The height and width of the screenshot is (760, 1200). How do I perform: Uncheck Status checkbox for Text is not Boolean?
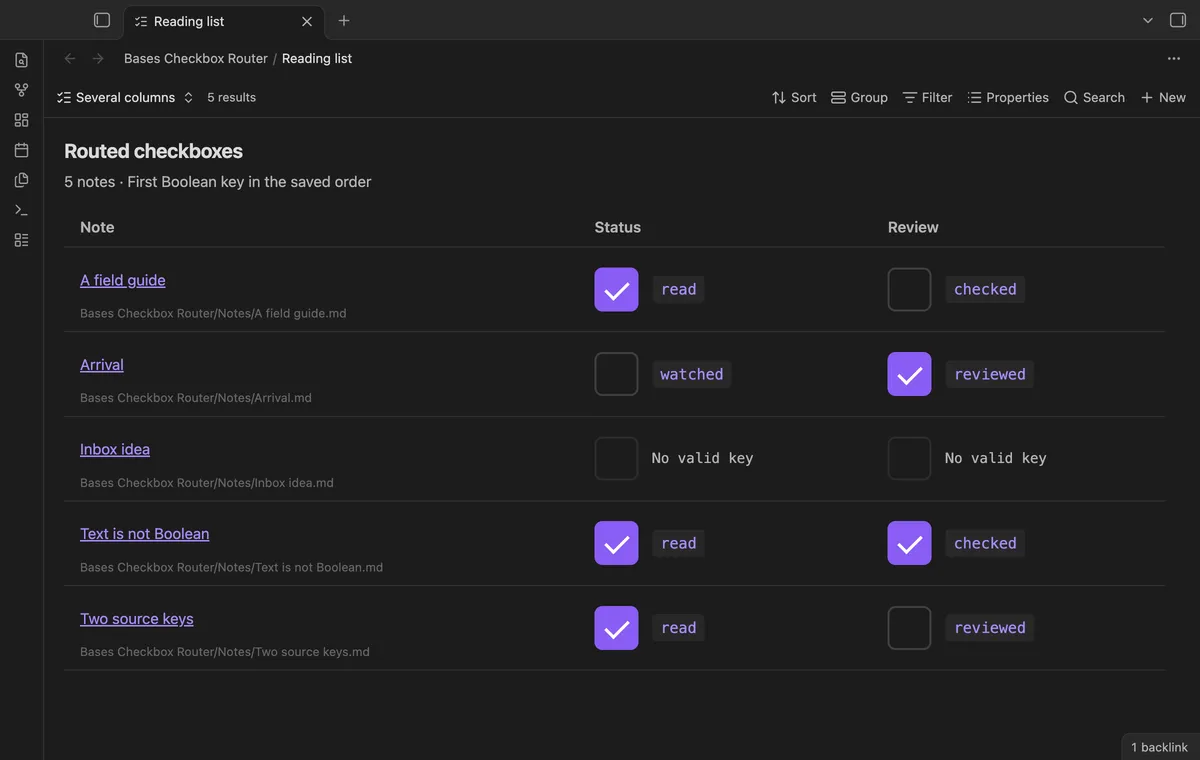pos(616,543)
